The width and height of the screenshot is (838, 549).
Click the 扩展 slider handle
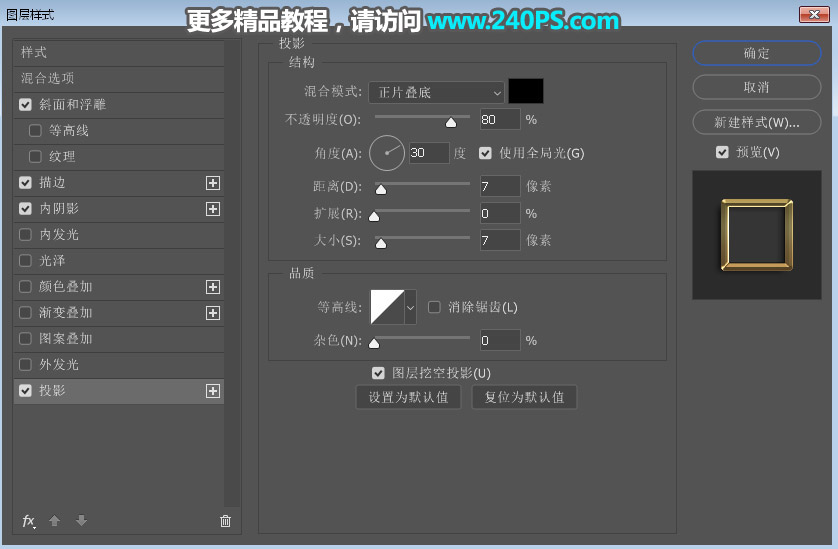coord(374,216)
